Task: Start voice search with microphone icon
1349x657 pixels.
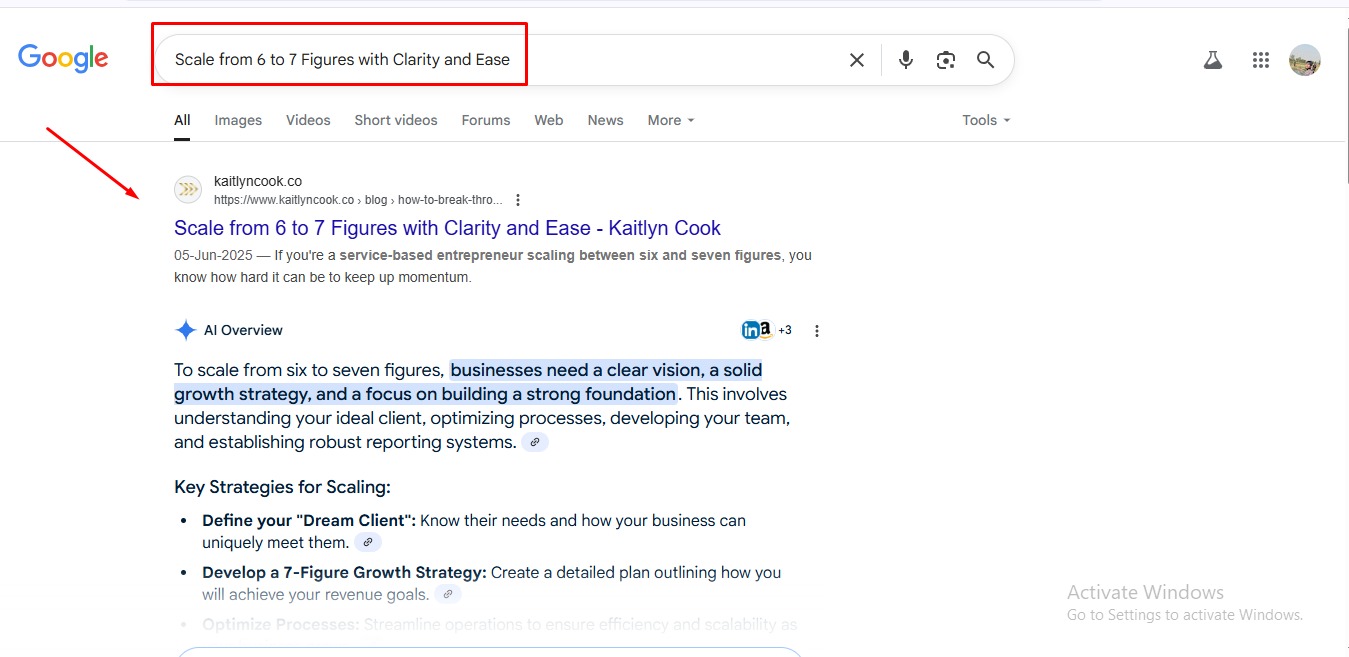Action: pos(906,60)
